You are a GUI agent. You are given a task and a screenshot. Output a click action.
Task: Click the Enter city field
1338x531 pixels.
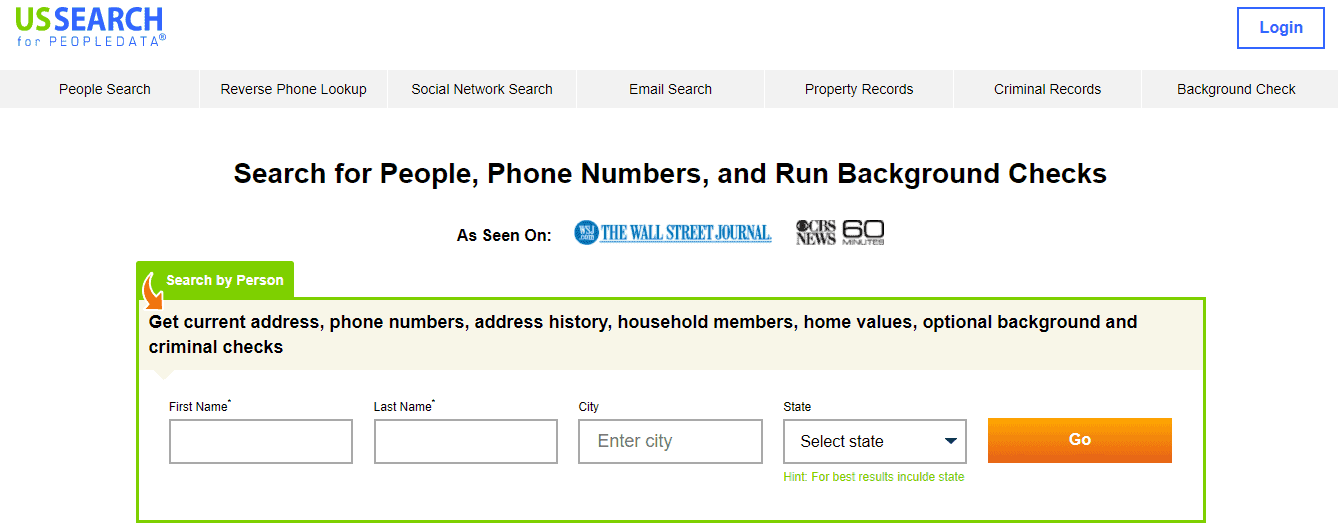pyautogui.click(x=670, y=441)
